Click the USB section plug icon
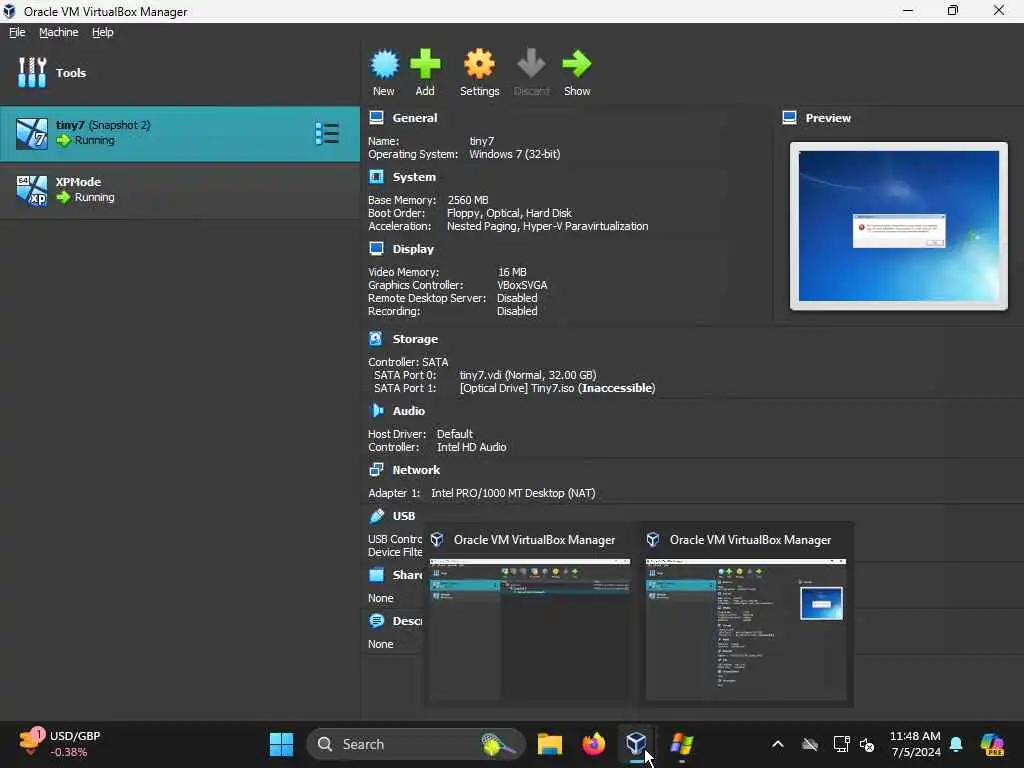The width and height of the screenshot is (1024, 768). 376,515
